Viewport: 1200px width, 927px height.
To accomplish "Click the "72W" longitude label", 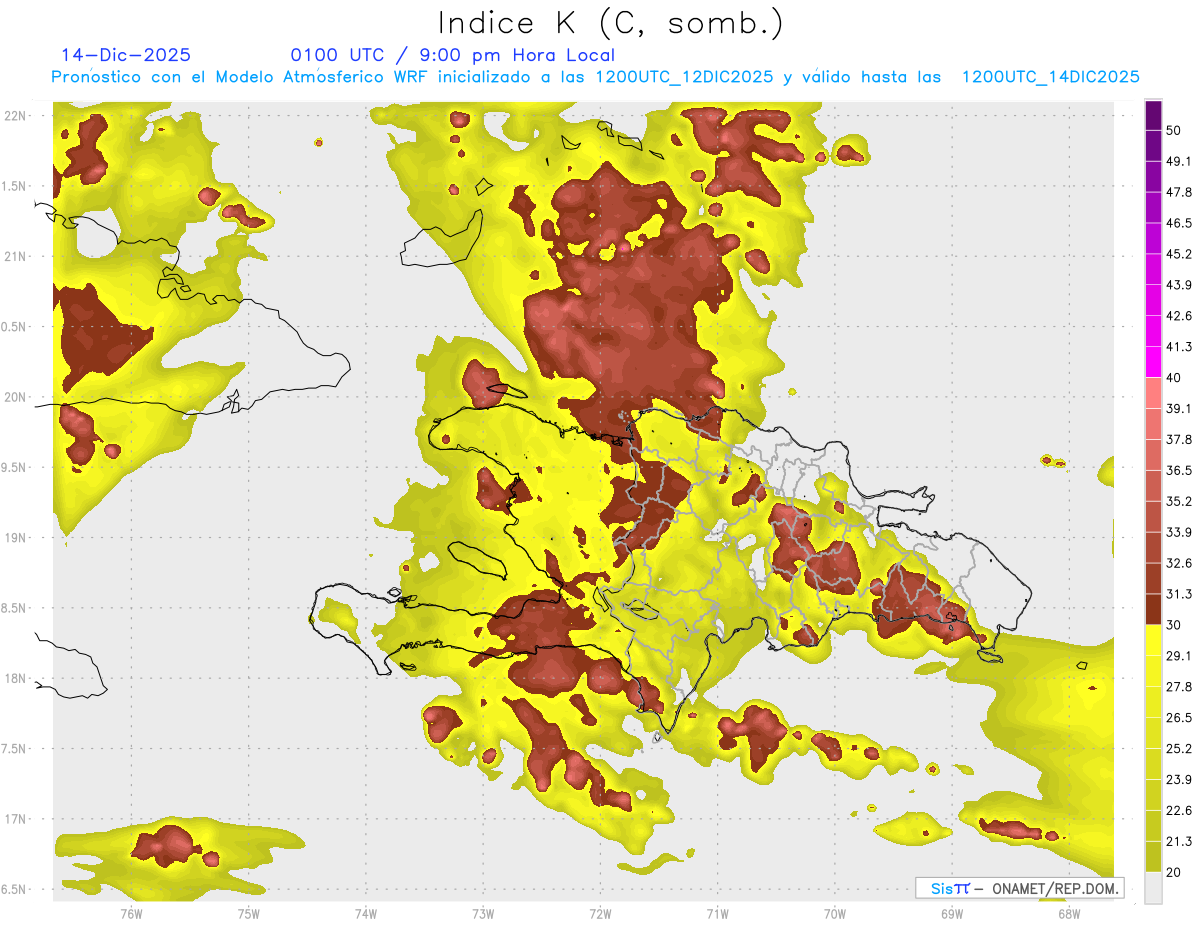I will (x=600, y=914).
